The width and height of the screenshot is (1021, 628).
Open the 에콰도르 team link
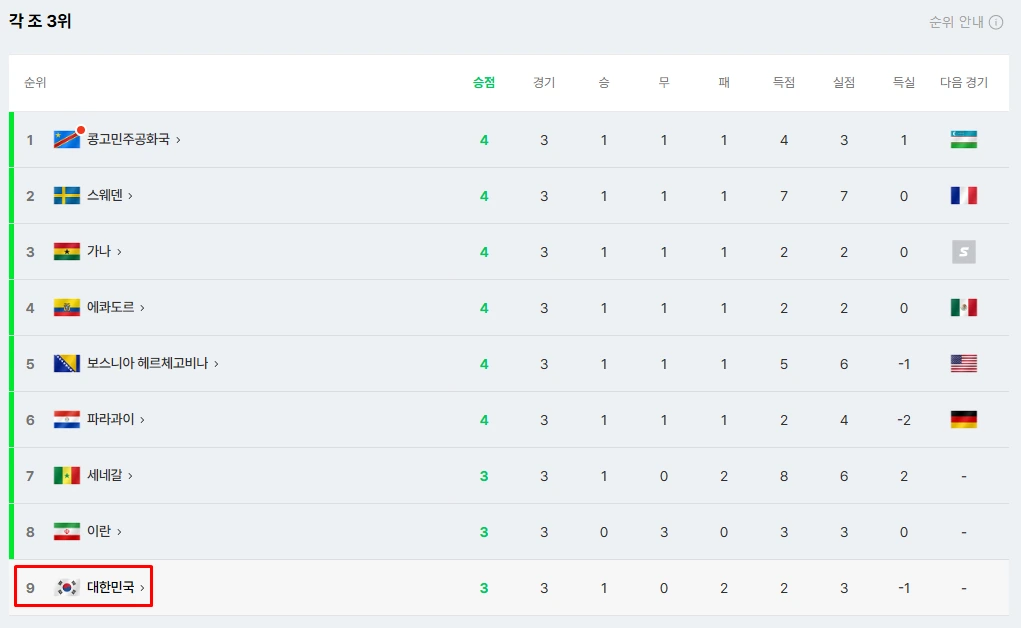(111, 307)
